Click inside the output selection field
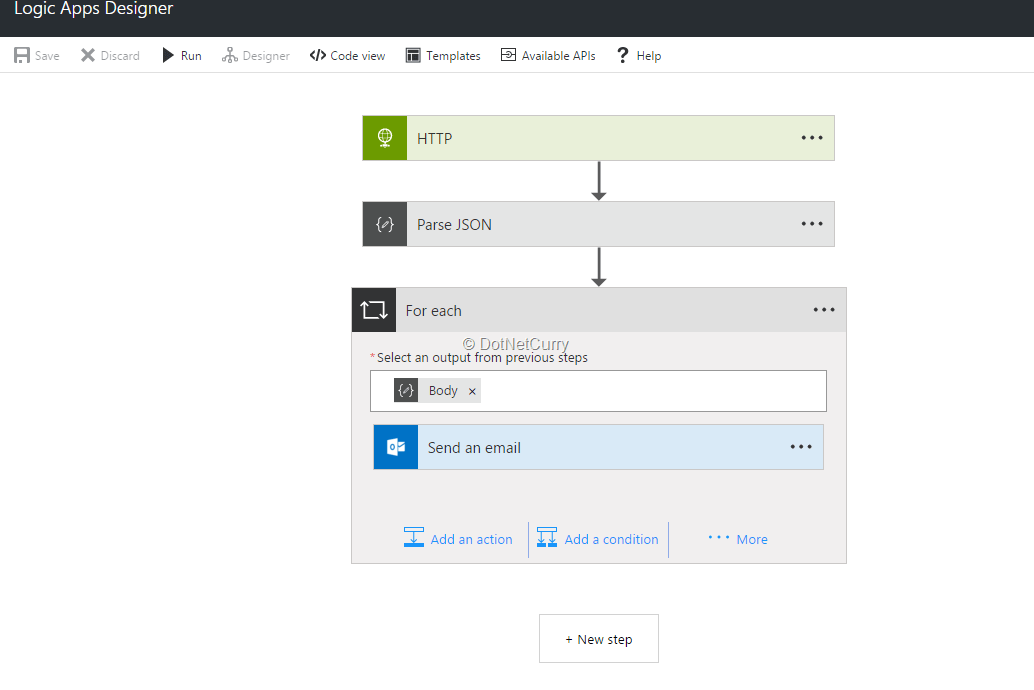The width and height of the screenshot is (1034, 690). coord(598,391)
